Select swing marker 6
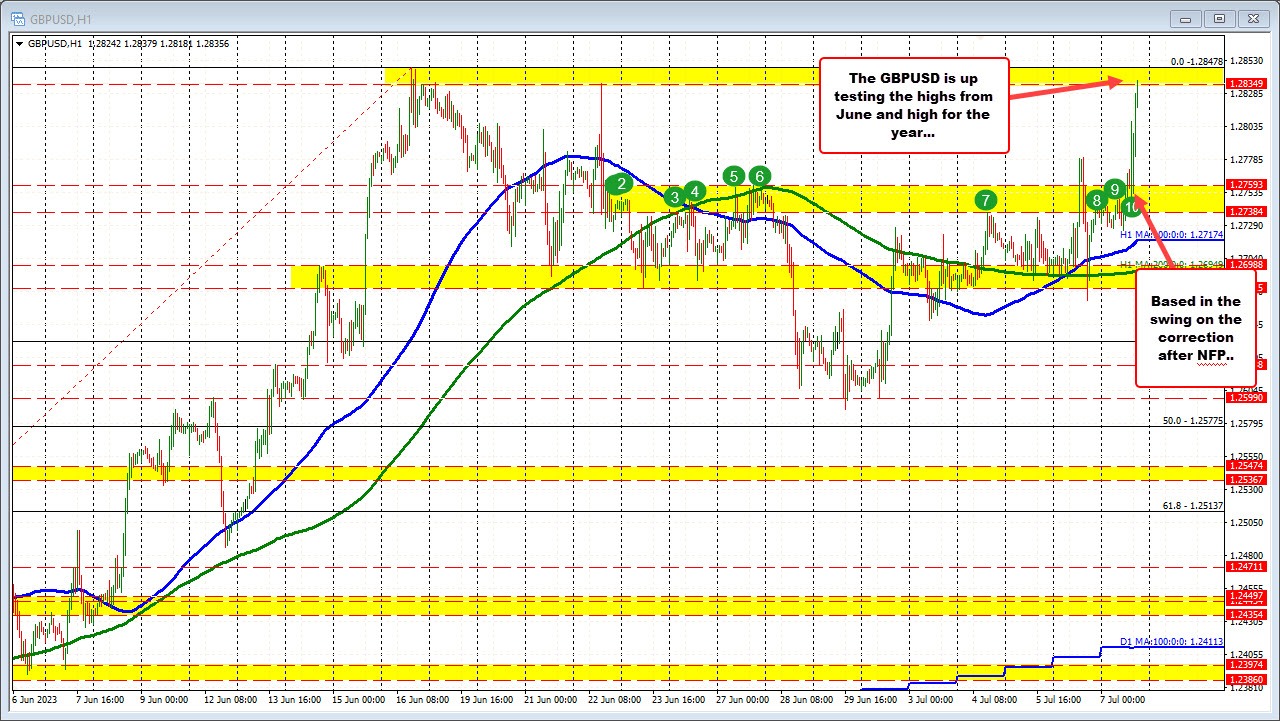1280x721 pixels. (x=759, y=175)
